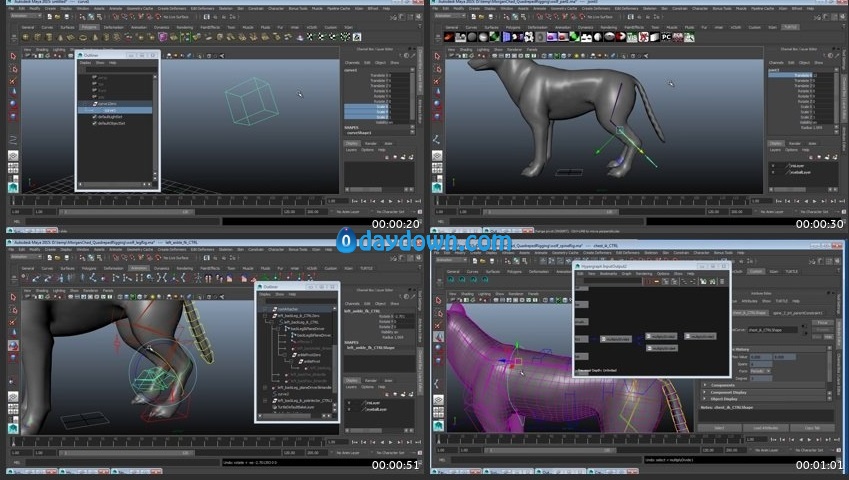Open Display menu in top-left Outliner window
This screenshot has width=849, height=480.
85,63
